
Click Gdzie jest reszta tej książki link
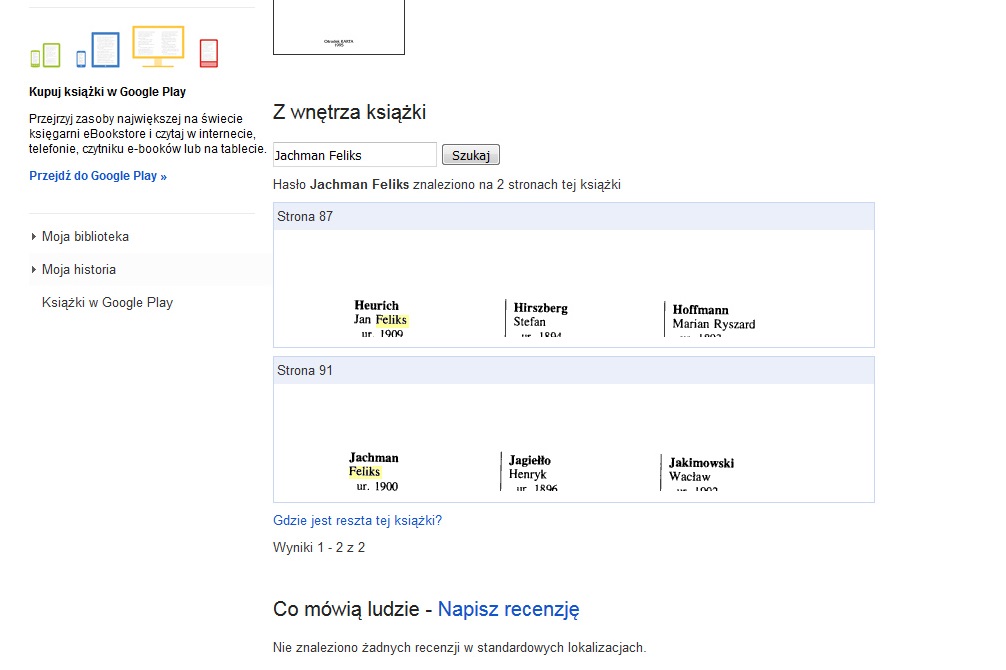point(357,521)
